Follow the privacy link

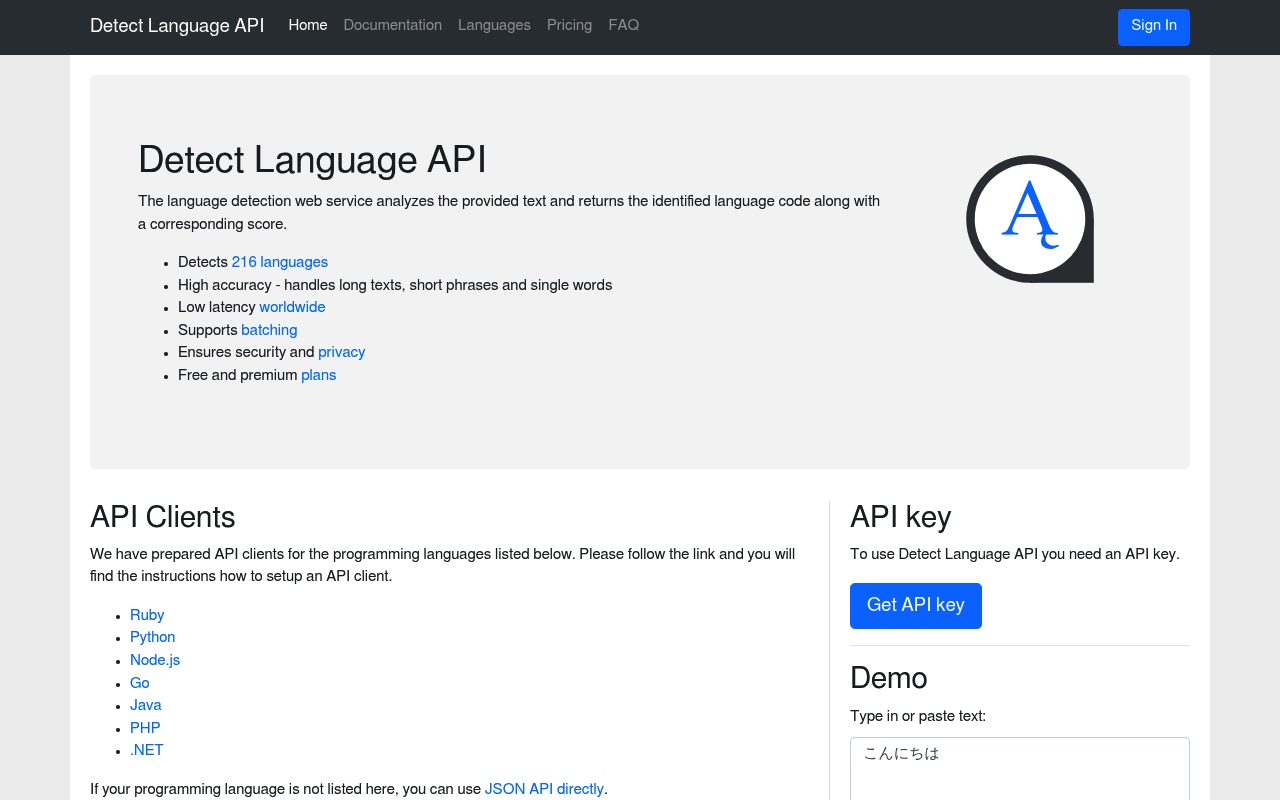point(342,353)
